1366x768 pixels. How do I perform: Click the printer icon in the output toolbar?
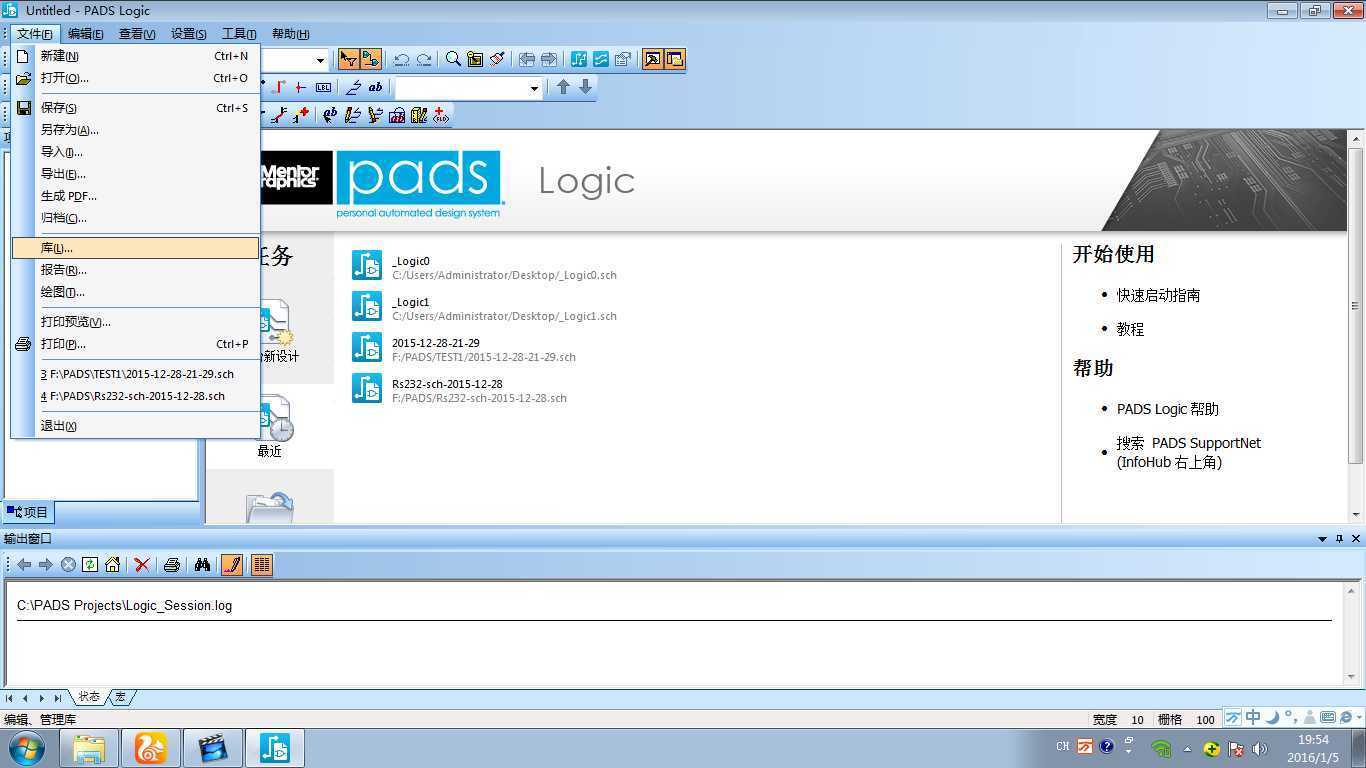(171, 565)
